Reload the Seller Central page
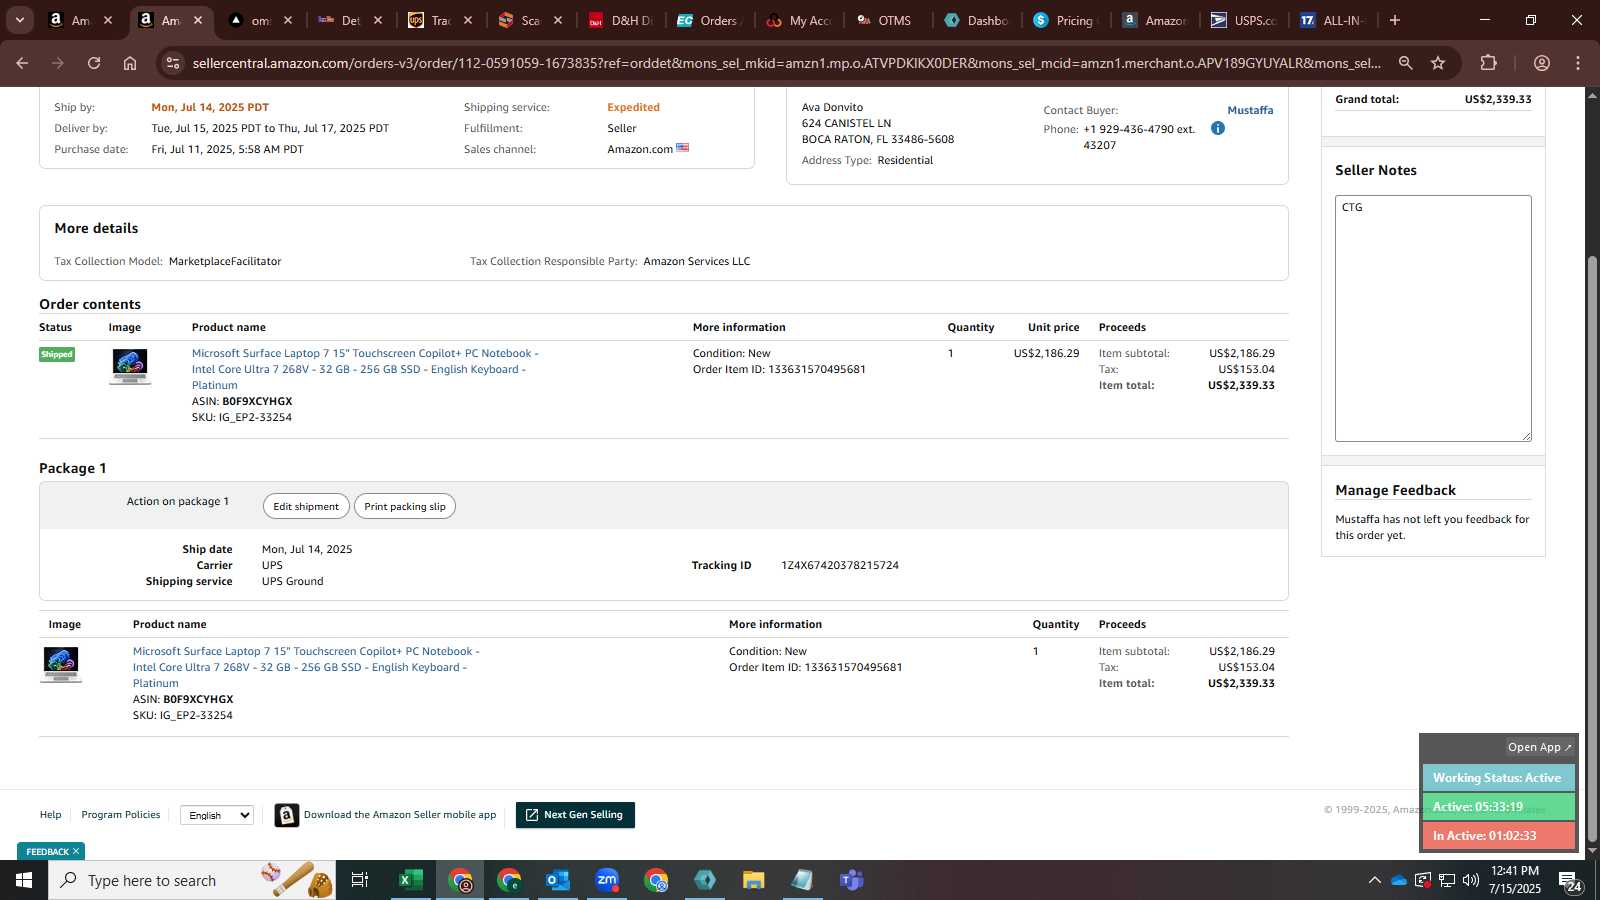 coord(94,63)
